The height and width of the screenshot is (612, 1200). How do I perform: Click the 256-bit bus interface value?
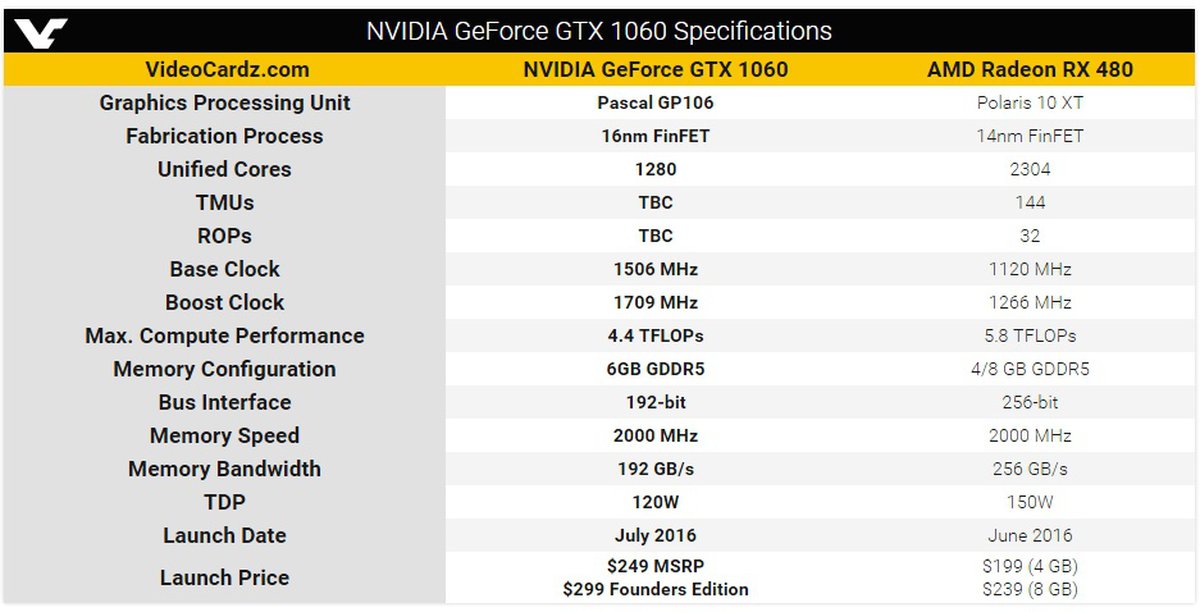tap(1030, 402)
